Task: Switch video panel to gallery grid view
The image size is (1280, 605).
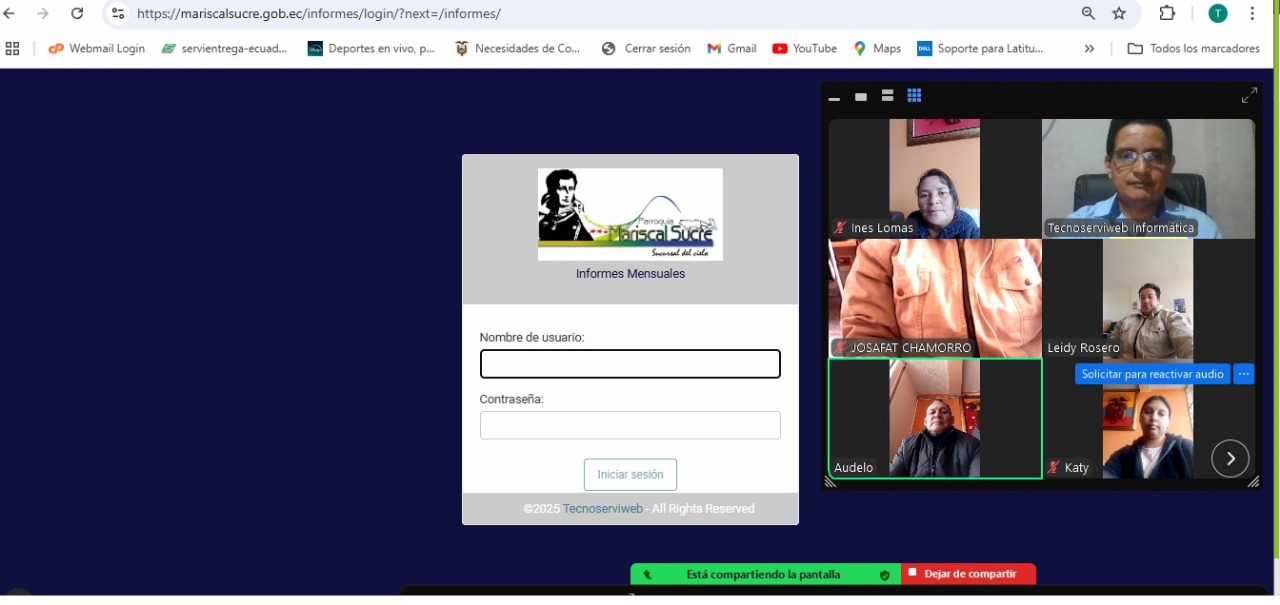Action: coord(914,96)
